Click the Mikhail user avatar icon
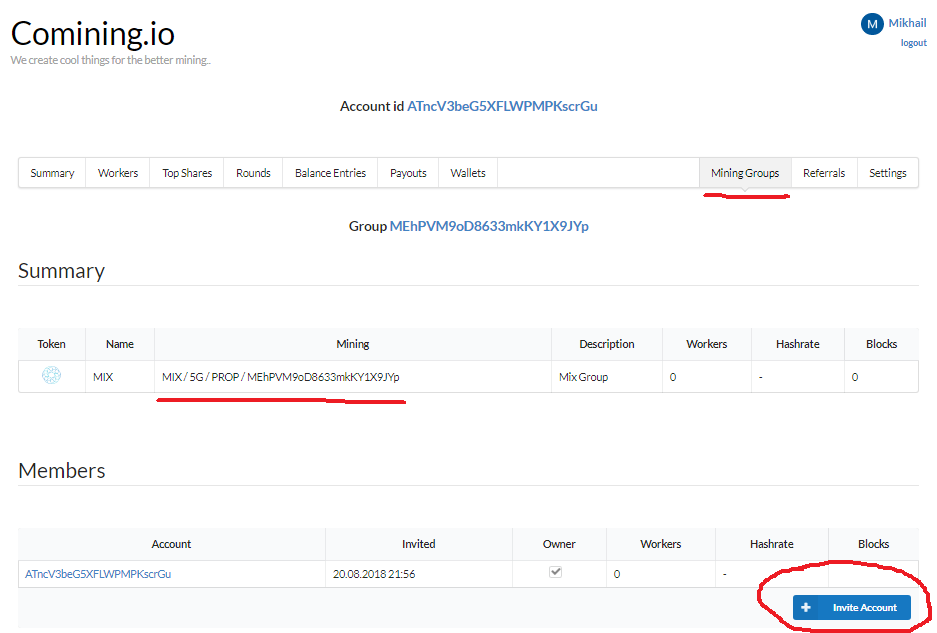This screenshot has height=633, width=937. (872, 24)
